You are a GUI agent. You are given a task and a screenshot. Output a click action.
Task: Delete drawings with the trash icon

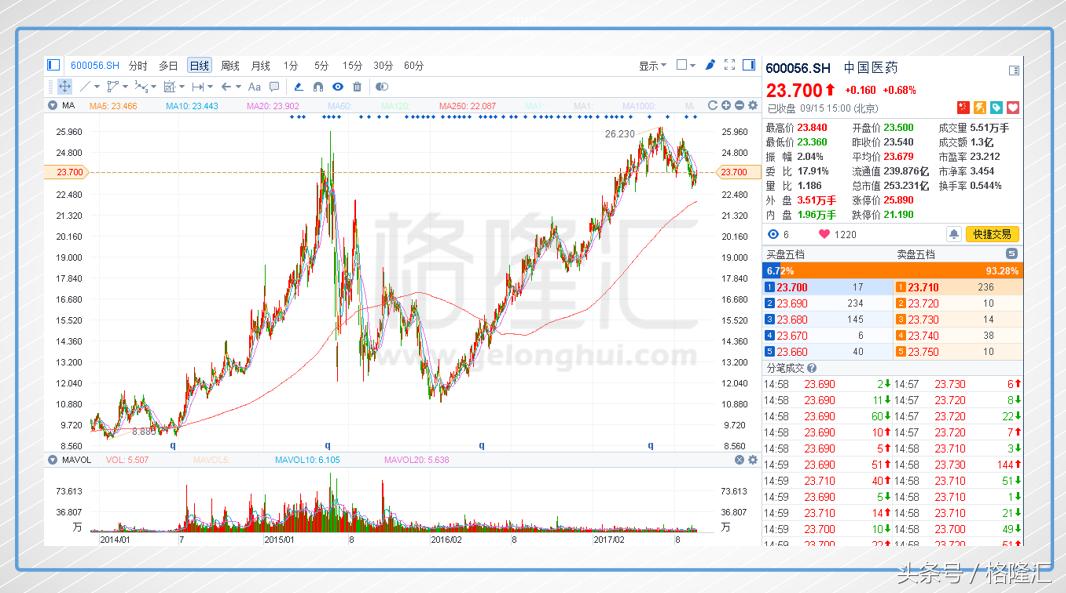click(x=357, y=86)
